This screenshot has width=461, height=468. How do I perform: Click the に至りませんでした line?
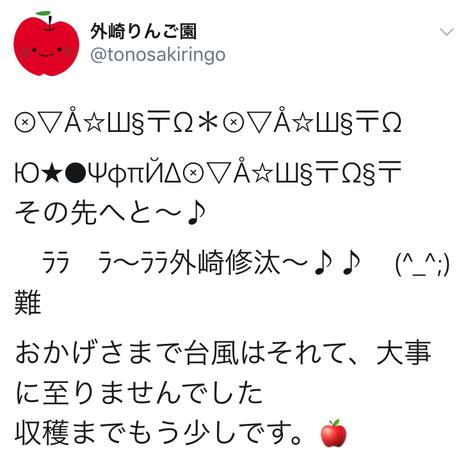pos(139,393)
